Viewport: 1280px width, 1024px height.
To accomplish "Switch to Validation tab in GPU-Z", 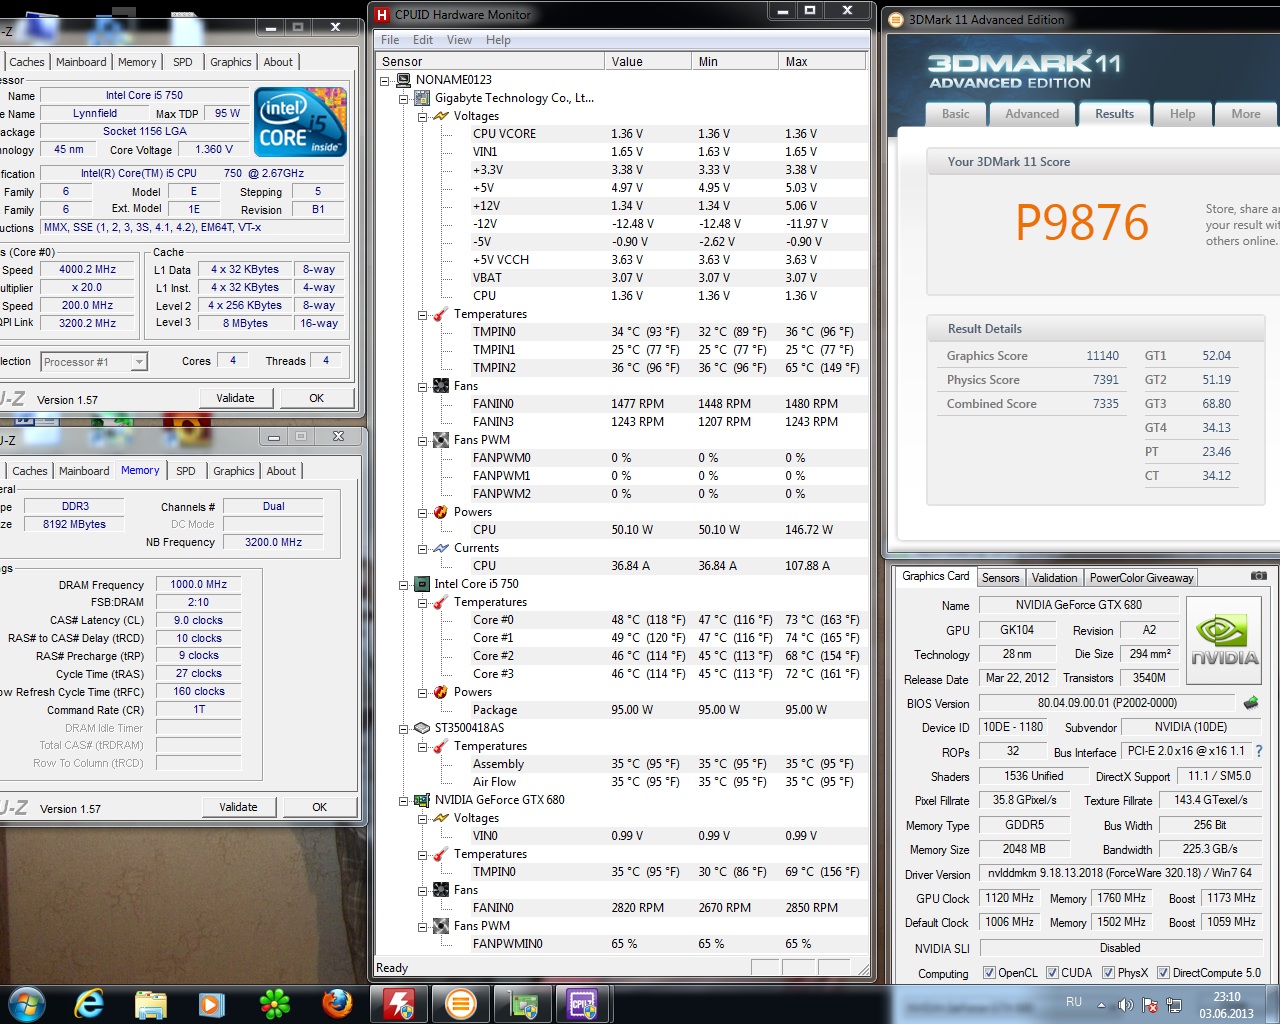I will (1054, 578).
